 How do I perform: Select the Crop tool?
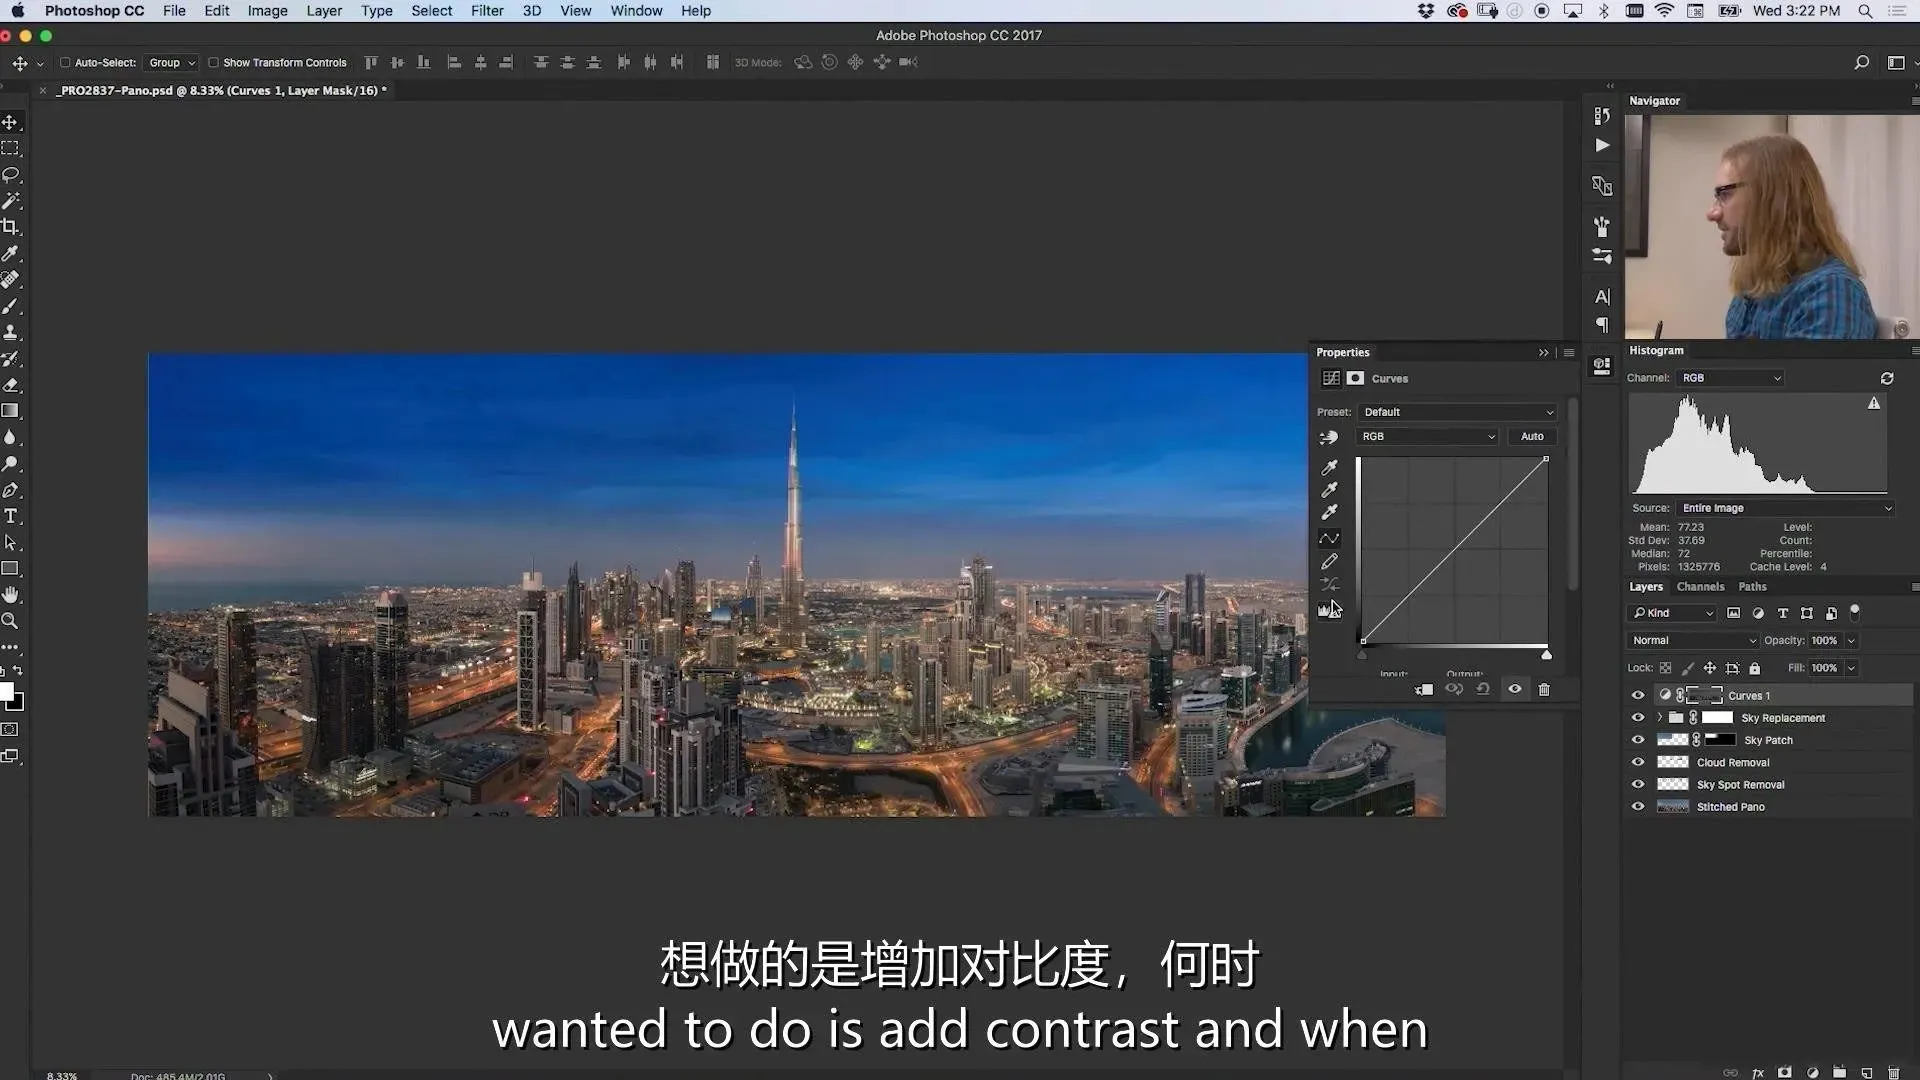pyautogui.click(x=11, y=227)
